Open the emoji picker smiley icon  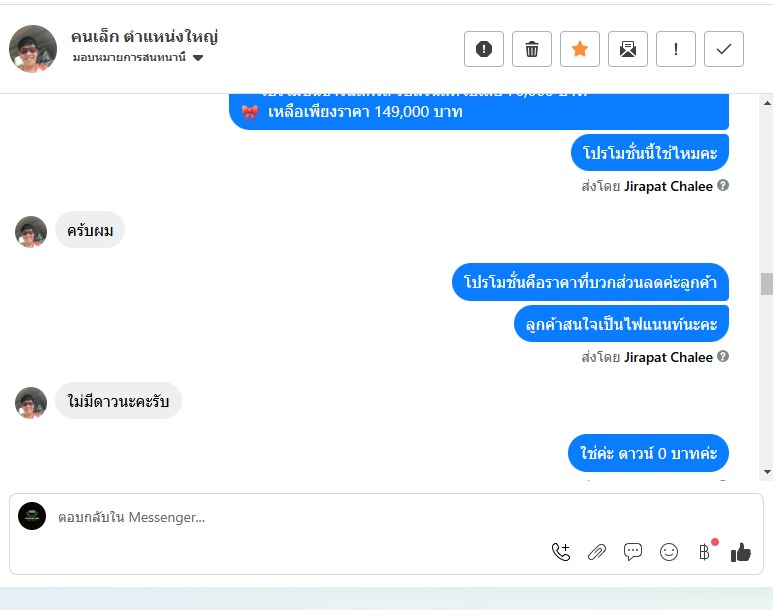click(x=668, y=552)
